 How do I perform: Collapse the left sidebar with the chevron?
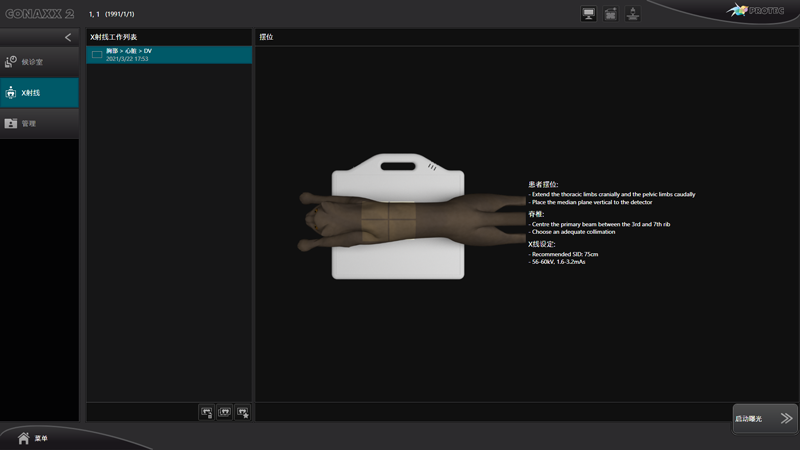pyautogui.click(x=68, y=37)
